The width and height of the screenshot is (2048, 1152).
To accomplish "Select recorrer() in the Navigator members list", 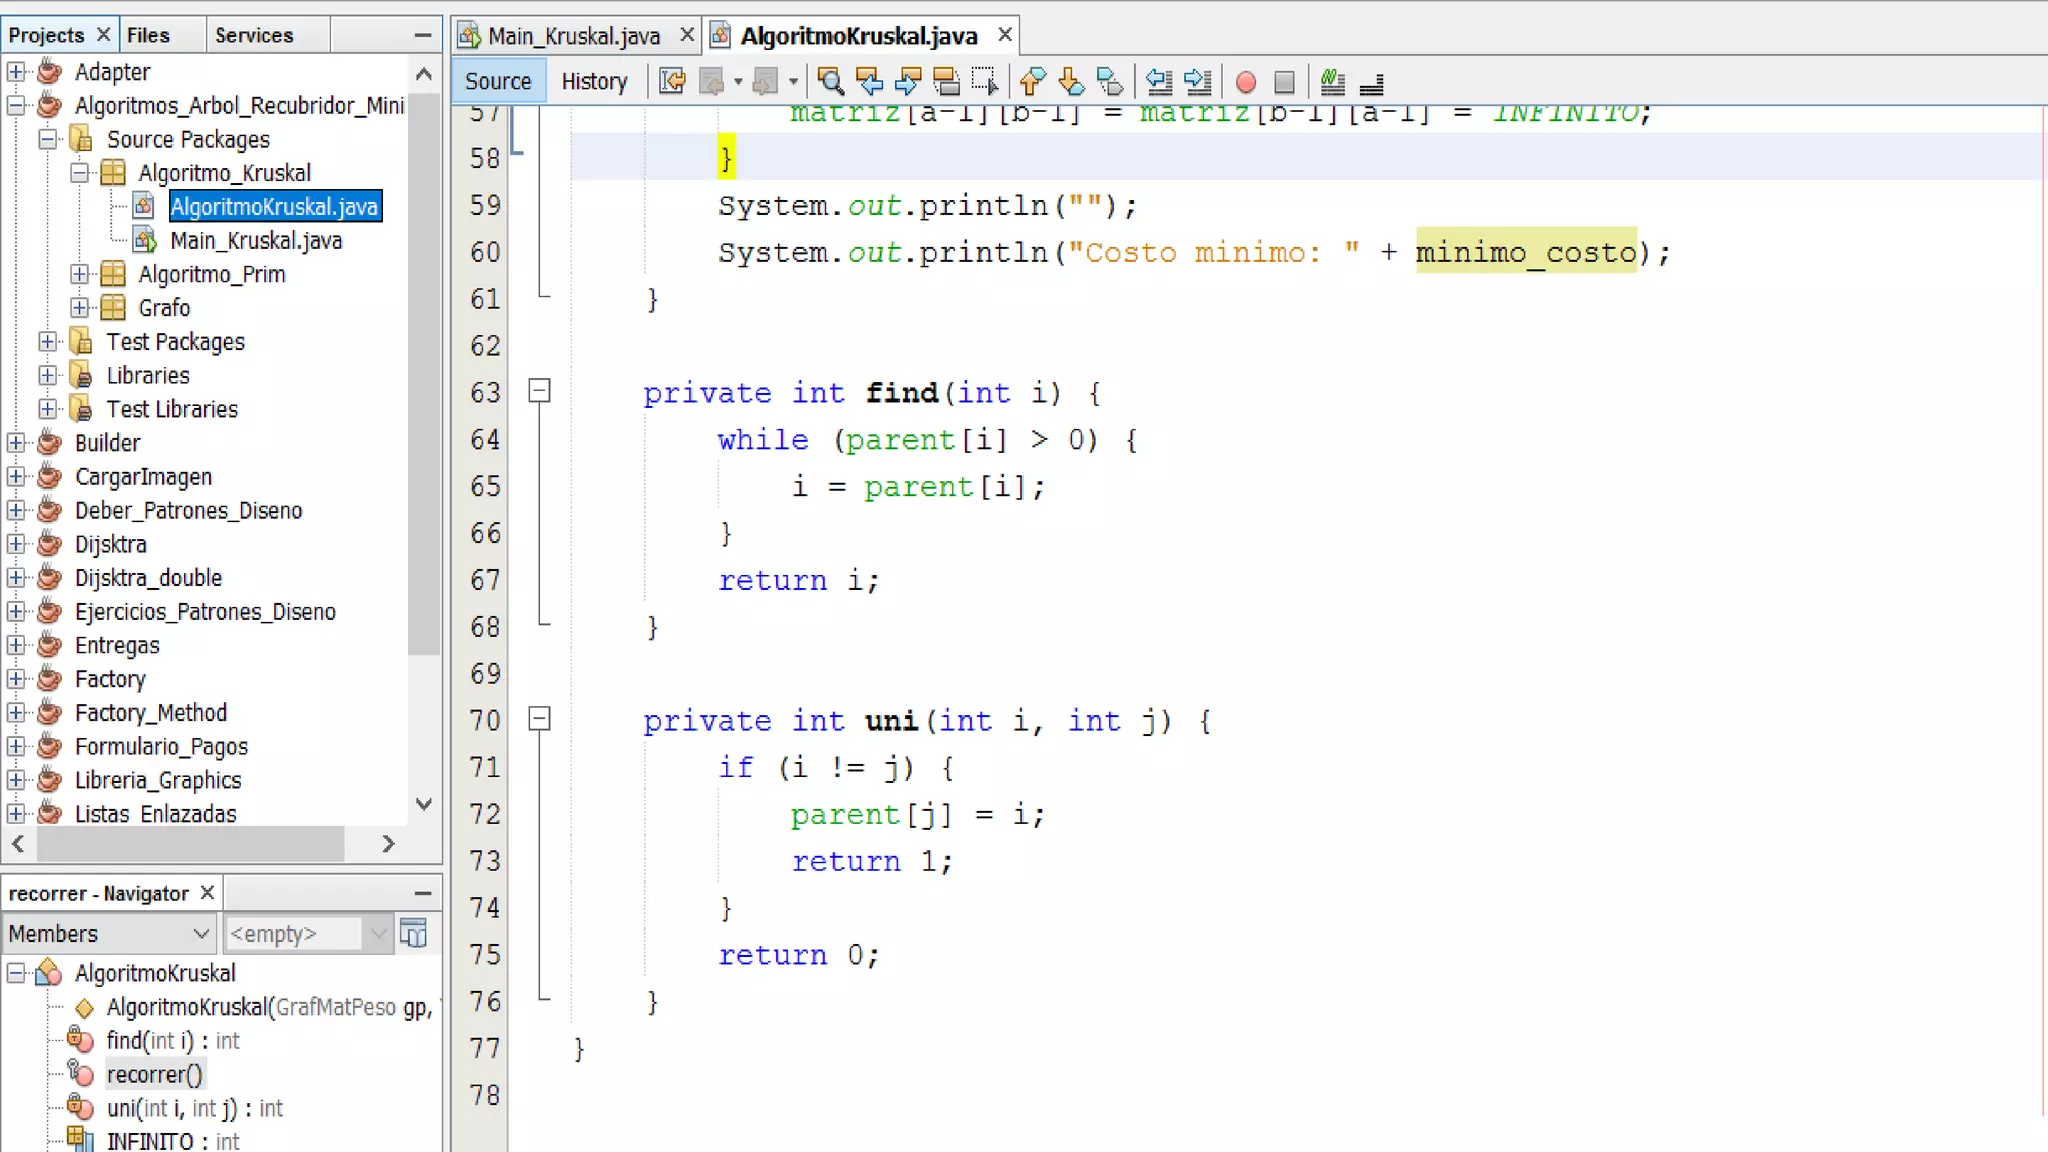I will (x=154, y=1074).
